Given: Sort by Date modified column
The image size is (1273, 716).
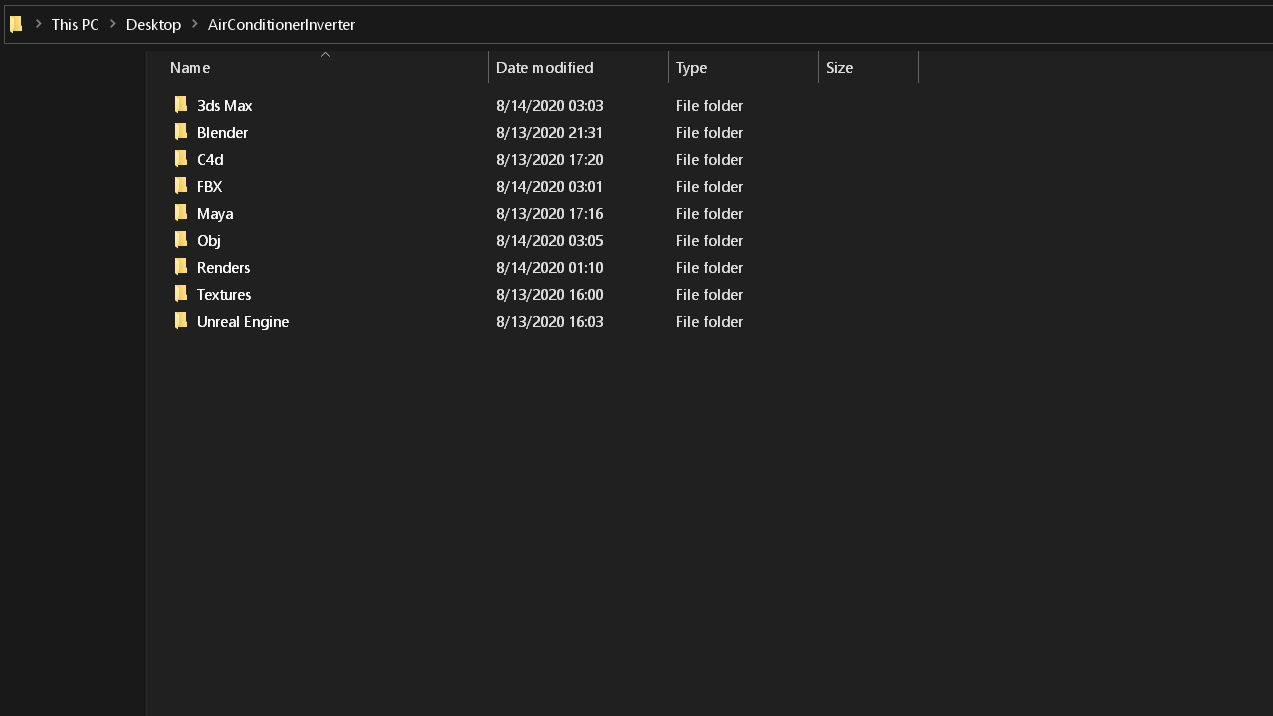Looking at the screenshot, I should coord(545,68).
